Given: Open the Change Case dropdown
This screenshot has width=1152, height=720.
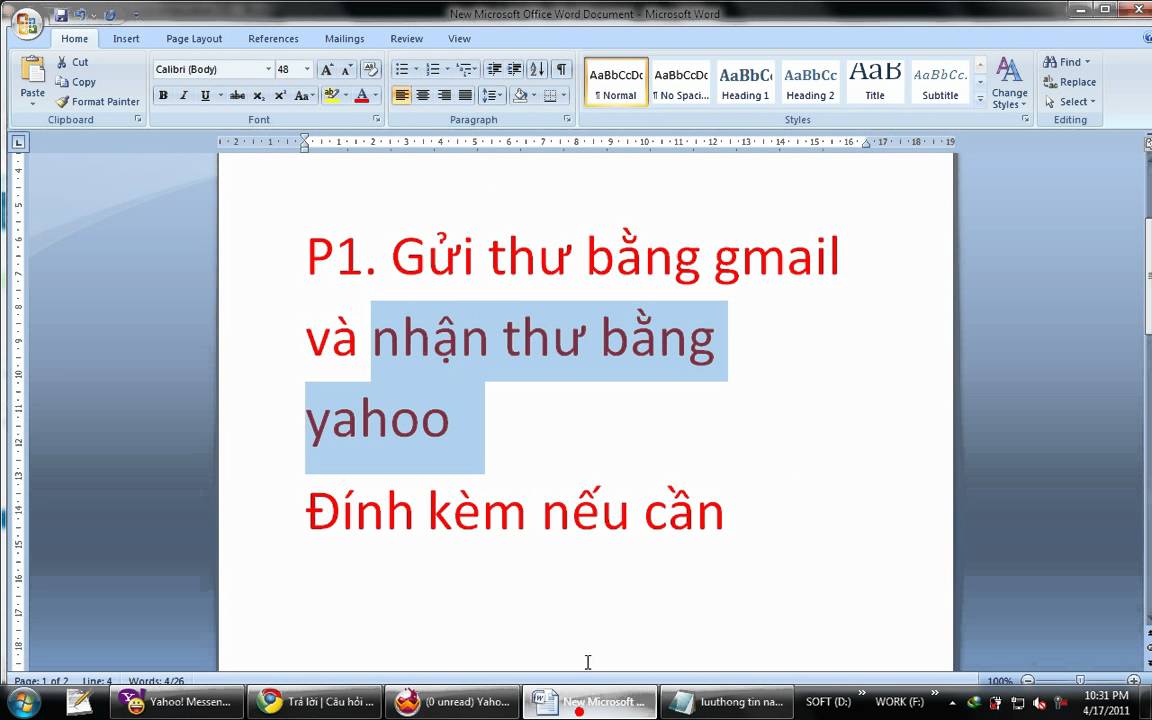Looking at the screenshot, I should click(x=304, y=96).
